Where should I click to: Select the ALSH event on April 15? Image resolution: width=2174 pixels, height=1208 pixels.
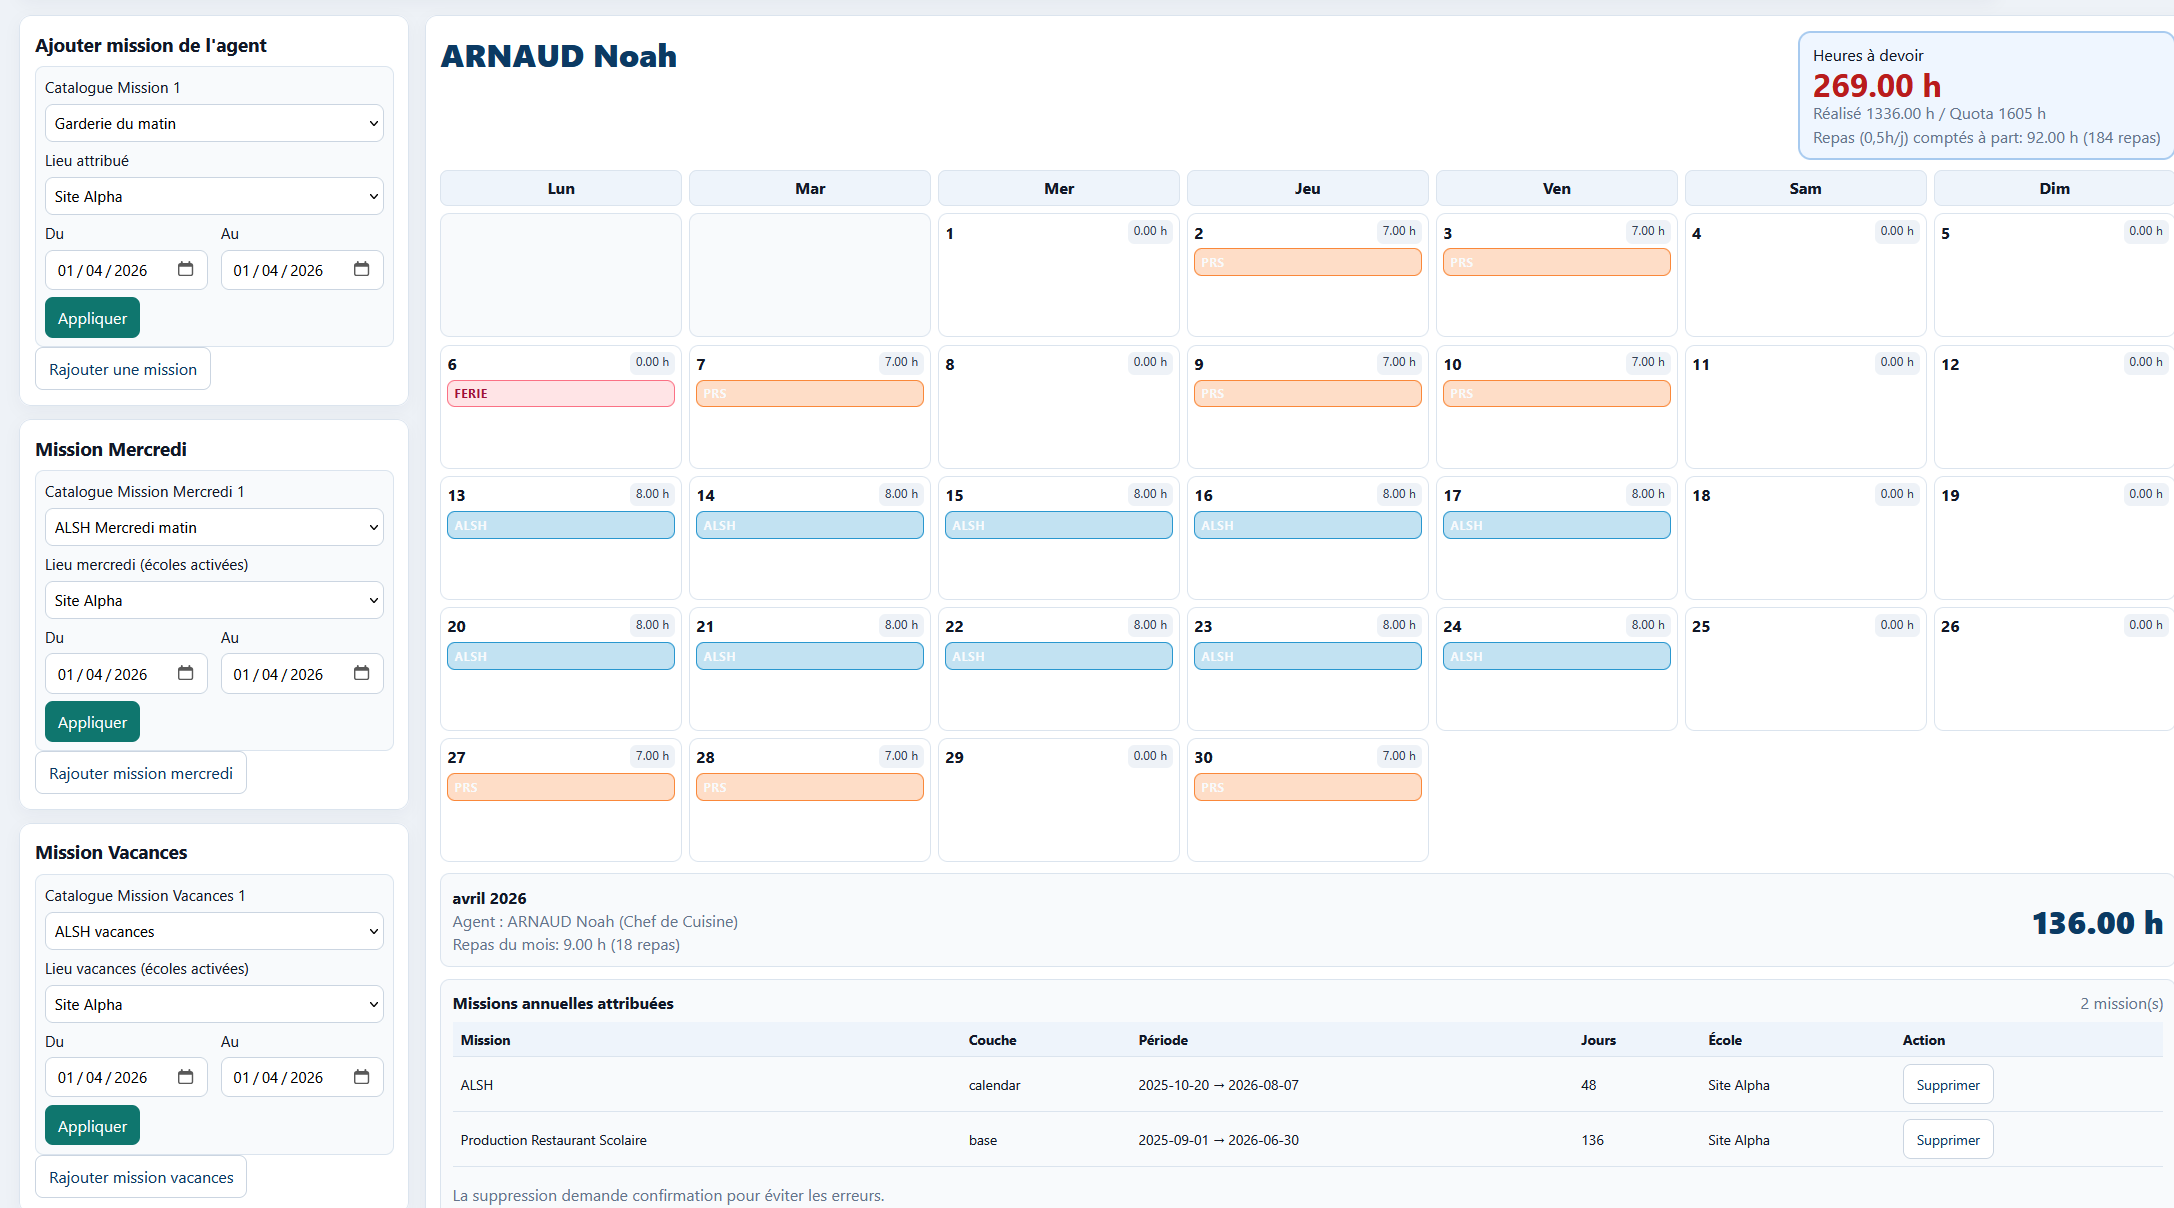coord(1058,525)
